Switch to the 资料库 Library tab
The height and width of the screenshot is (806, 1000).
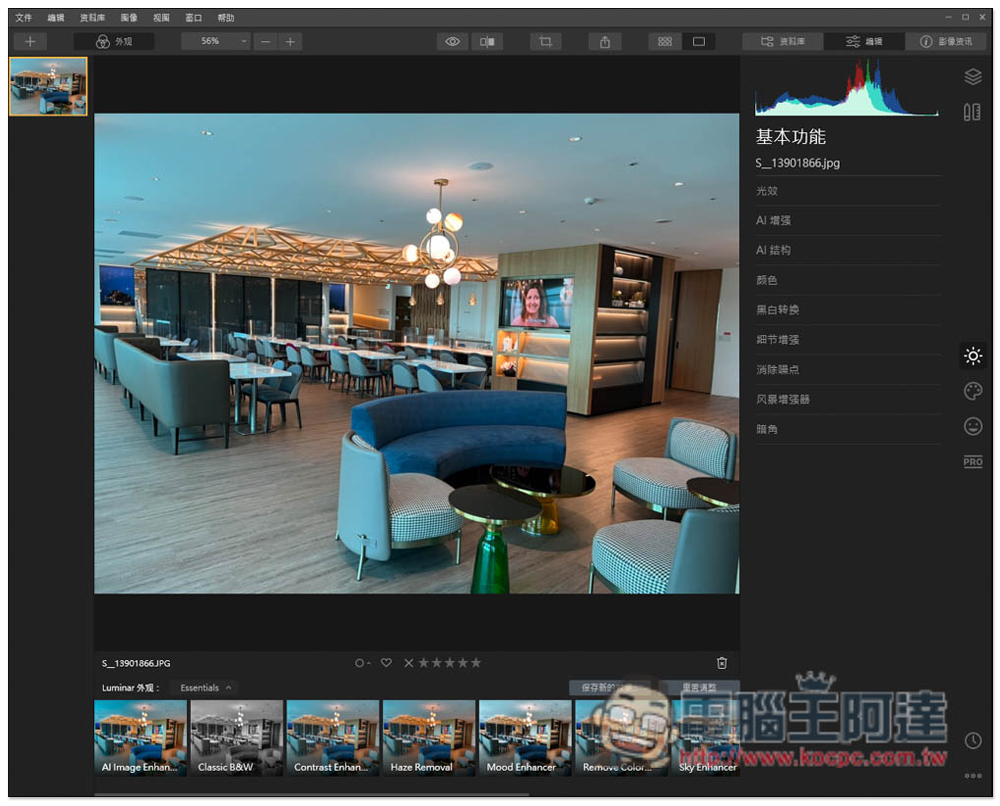(x=783, y=41)
